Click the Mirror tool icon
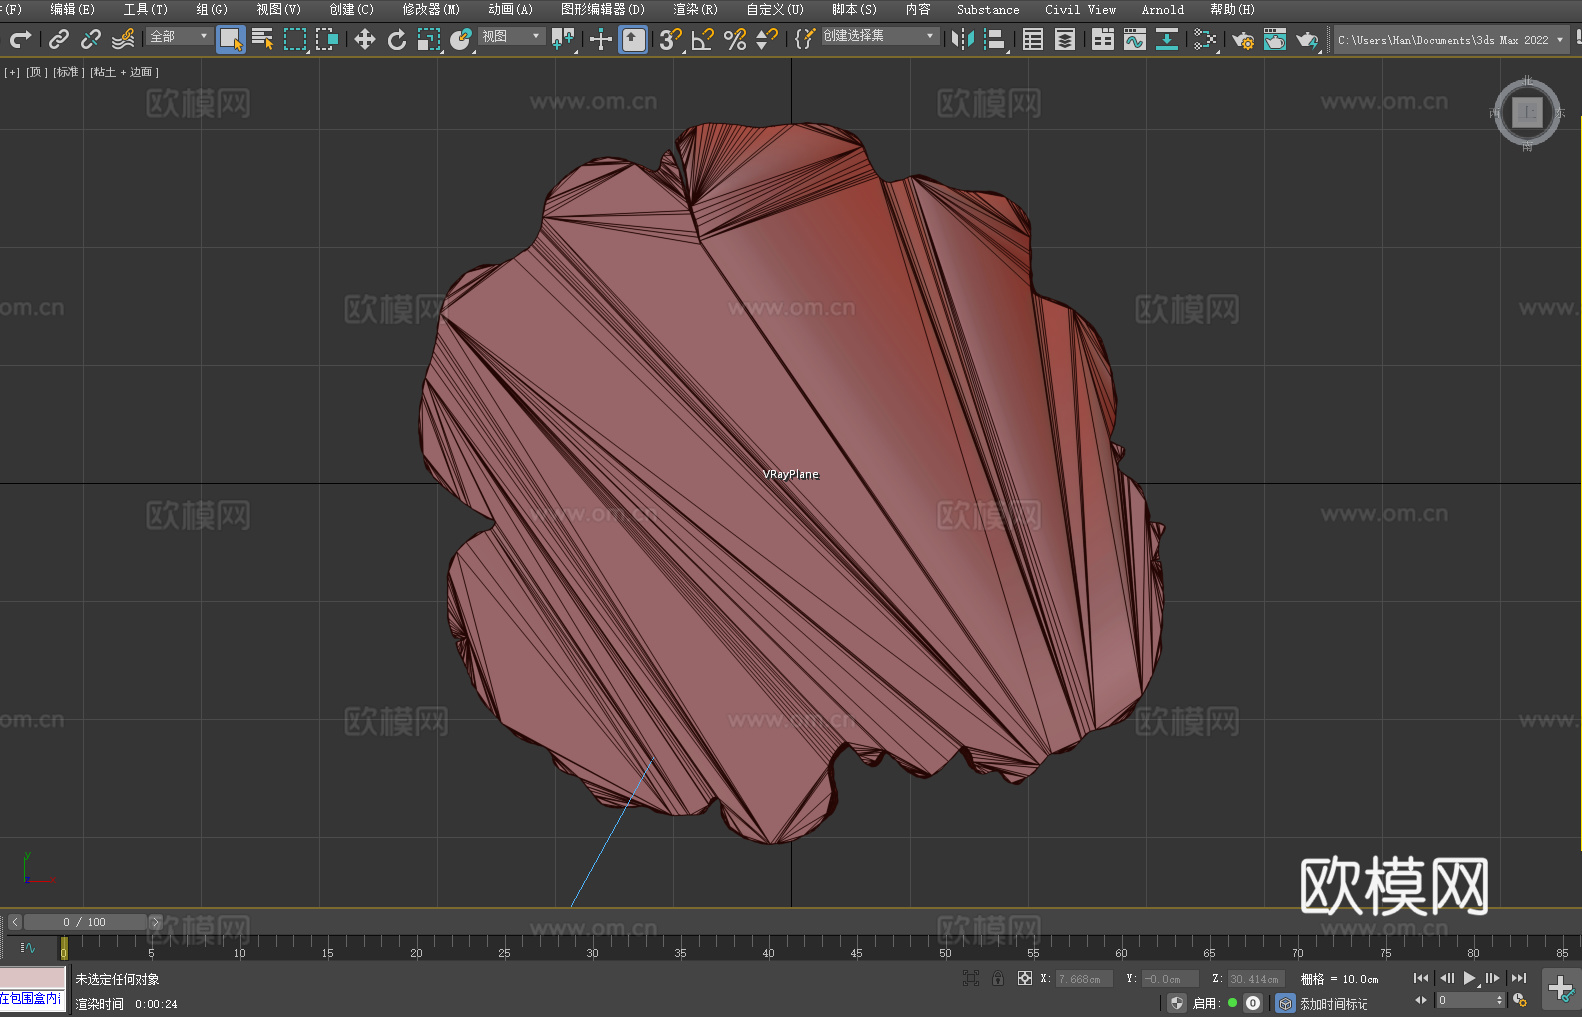Viewport: 1582px width, 1017px height. coord(963,39)
